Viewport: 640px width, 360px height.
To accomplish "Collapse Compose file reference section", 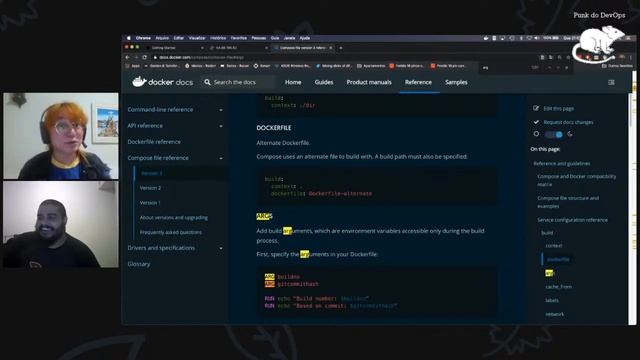I will (x=221, y=158).
